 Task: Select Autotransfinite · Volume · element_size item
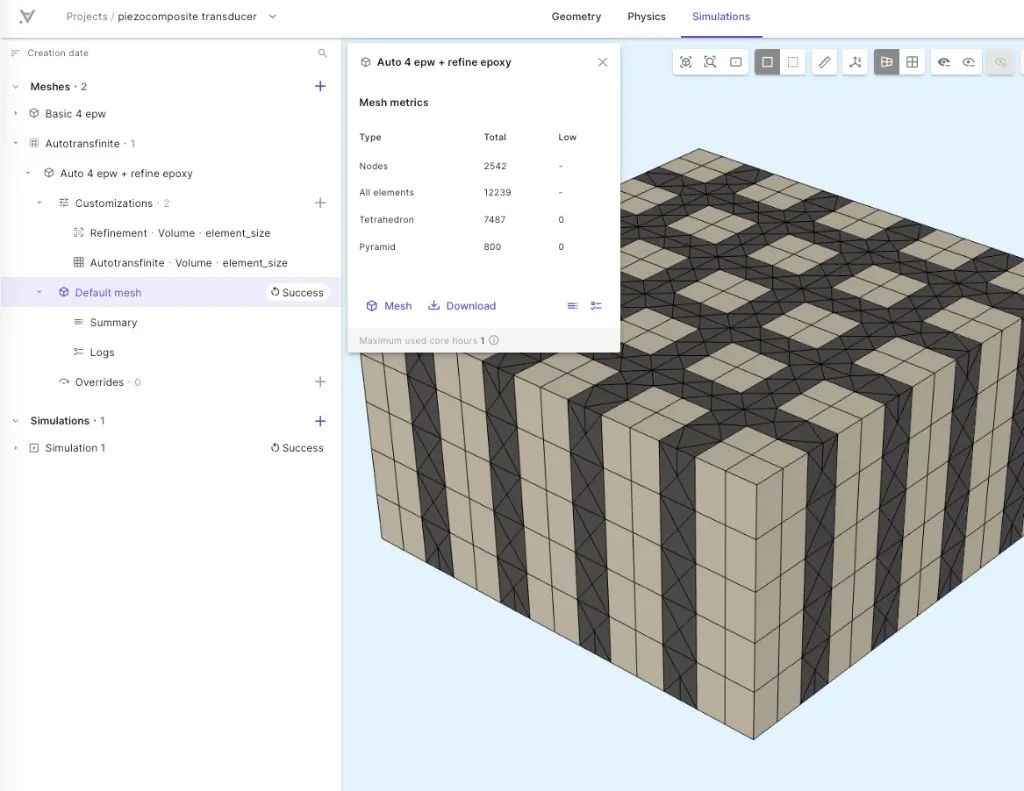coord(189,263)
